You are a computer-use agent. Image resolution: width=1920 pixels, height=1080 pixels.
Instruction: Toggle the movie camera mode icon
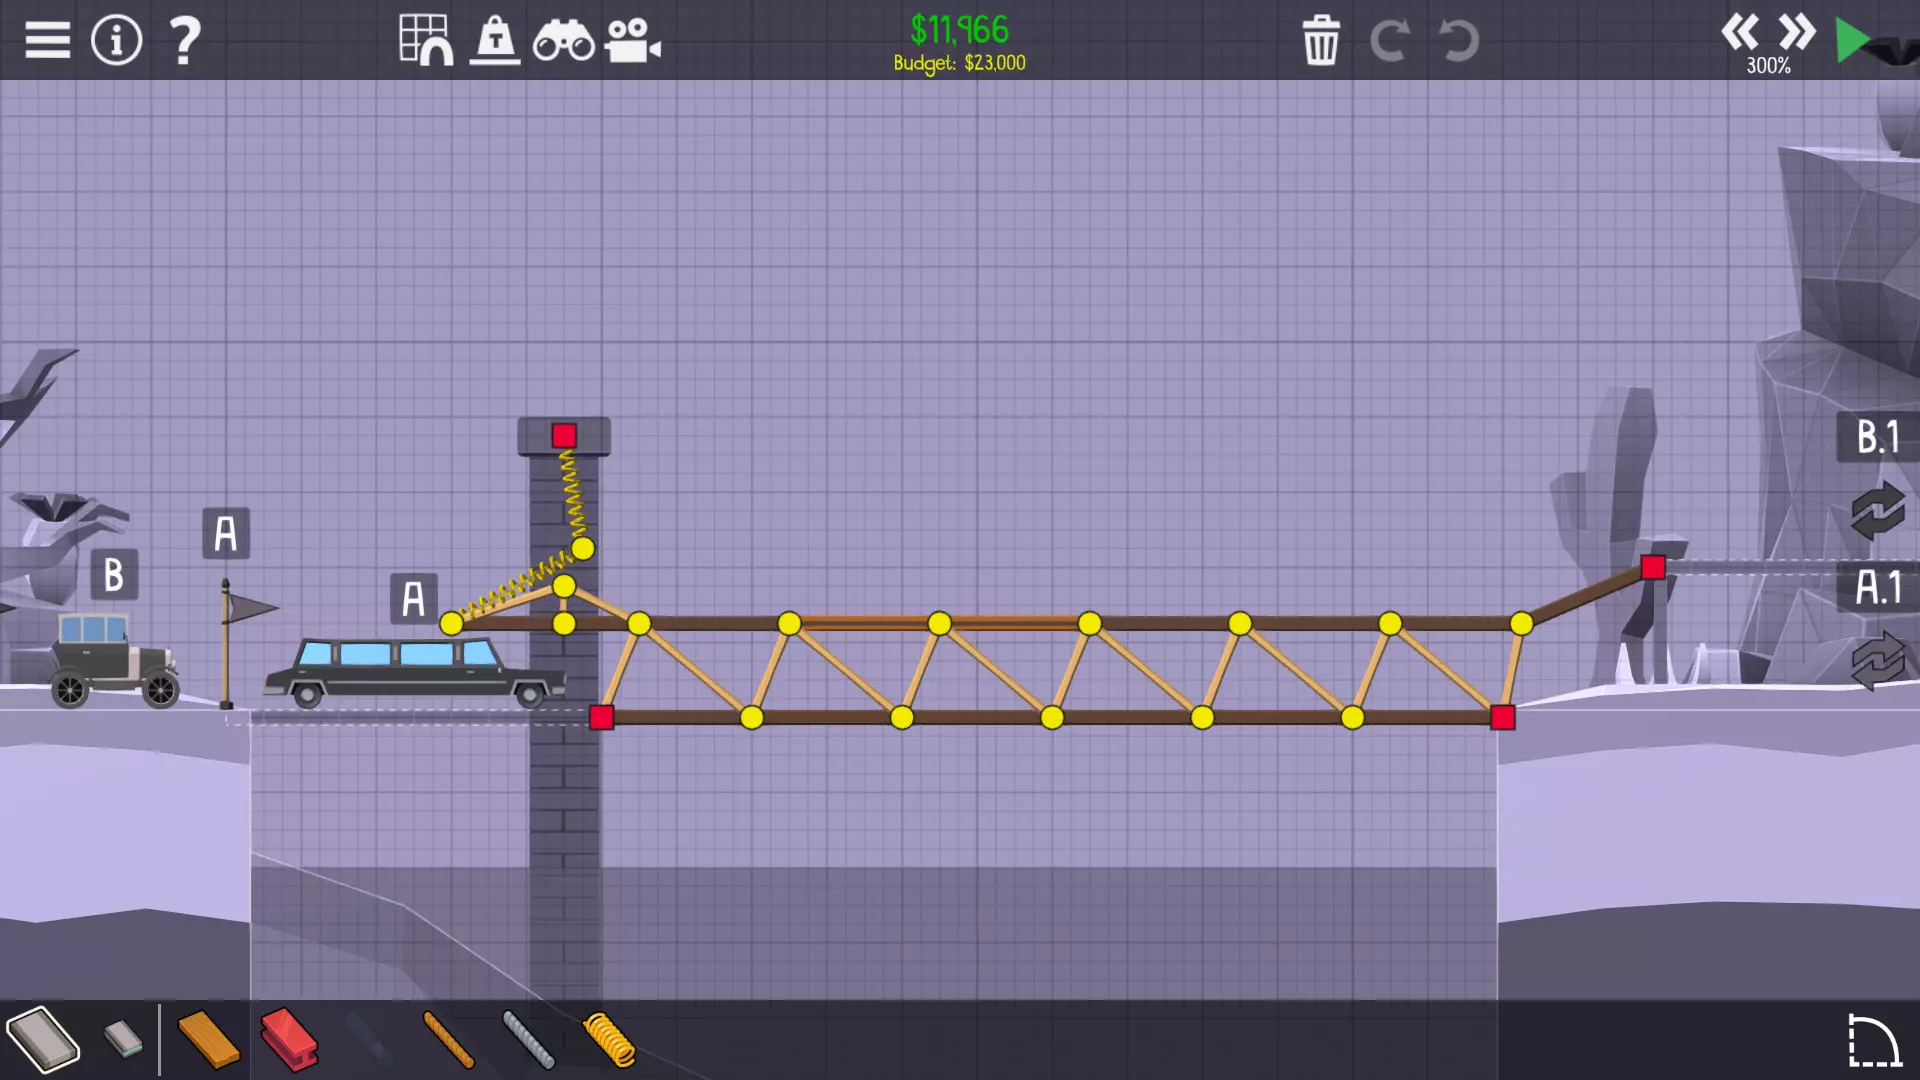point(632,41)
